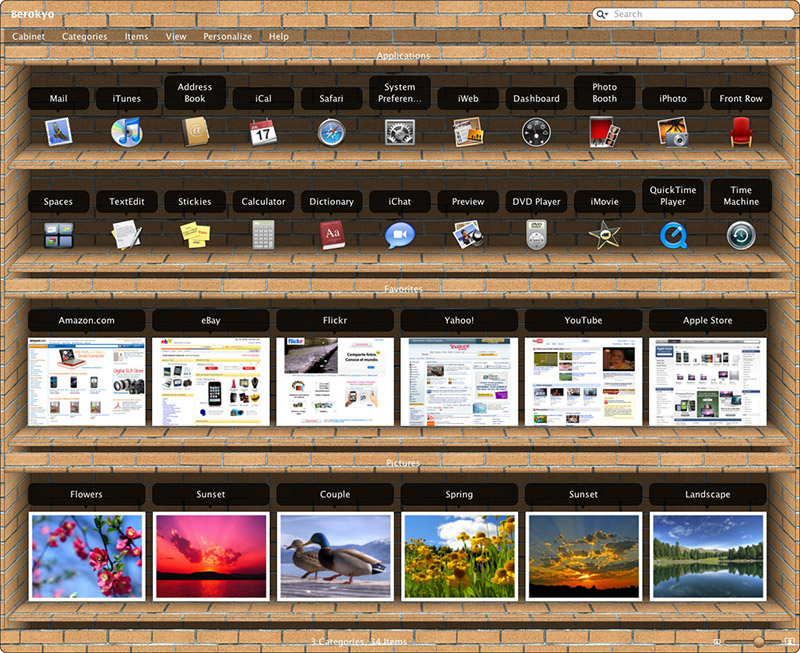Screen dimensions: 800x653
Task: Open the Stickies yellow notes icon
Action: click(x=195, y=235)
